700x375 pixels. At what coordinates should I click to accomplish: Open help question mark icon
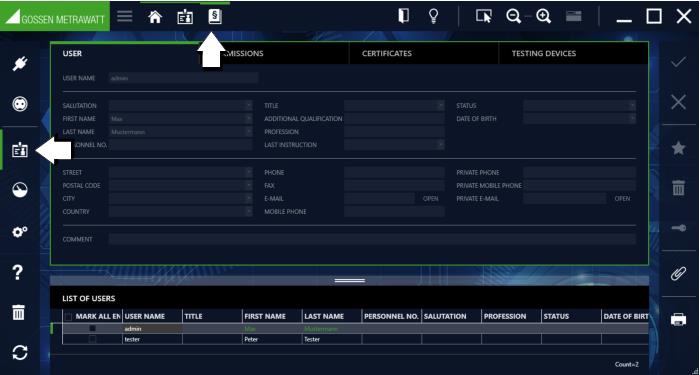[18, 272]
